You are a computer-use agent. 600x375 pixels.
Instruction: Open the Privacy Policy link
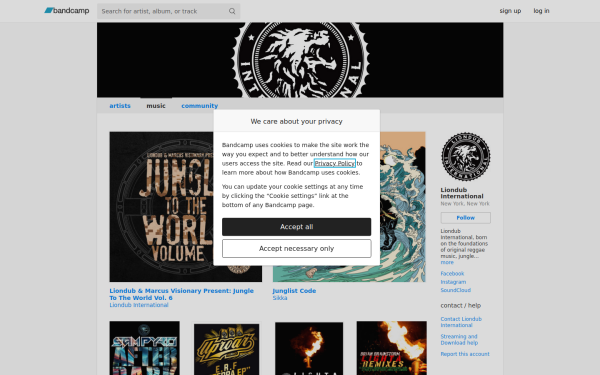pyautogui.click(x=334, y=163)
